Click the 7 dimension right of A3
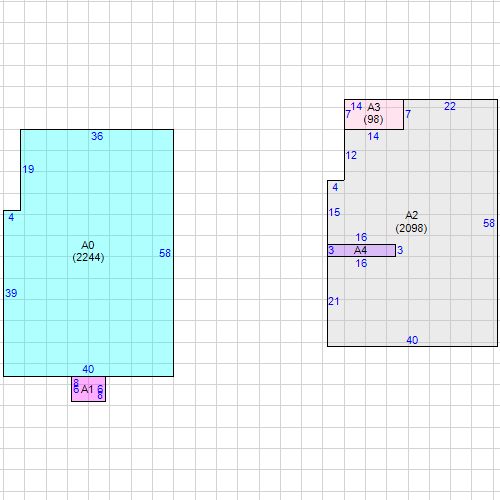The width and height of the screenshot is (500, 500). [408, 114]
